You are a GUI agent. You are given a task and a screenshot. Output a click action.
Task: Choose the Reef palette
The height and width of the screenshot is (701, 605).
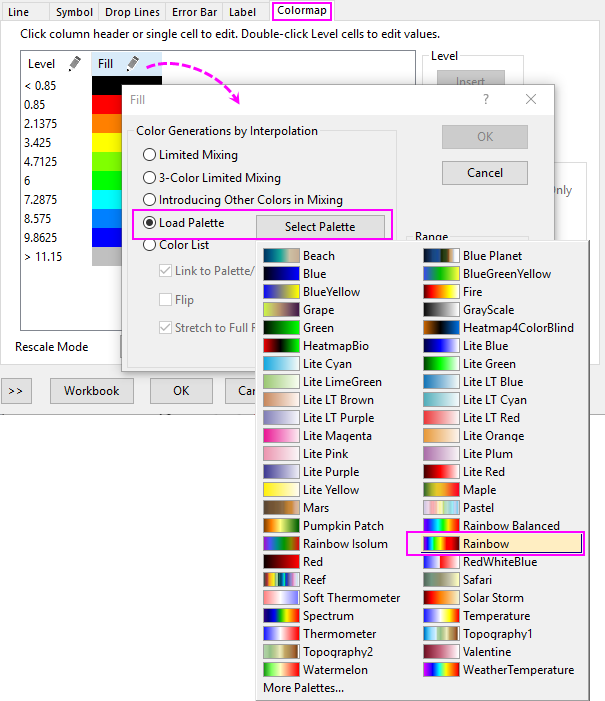295,580
